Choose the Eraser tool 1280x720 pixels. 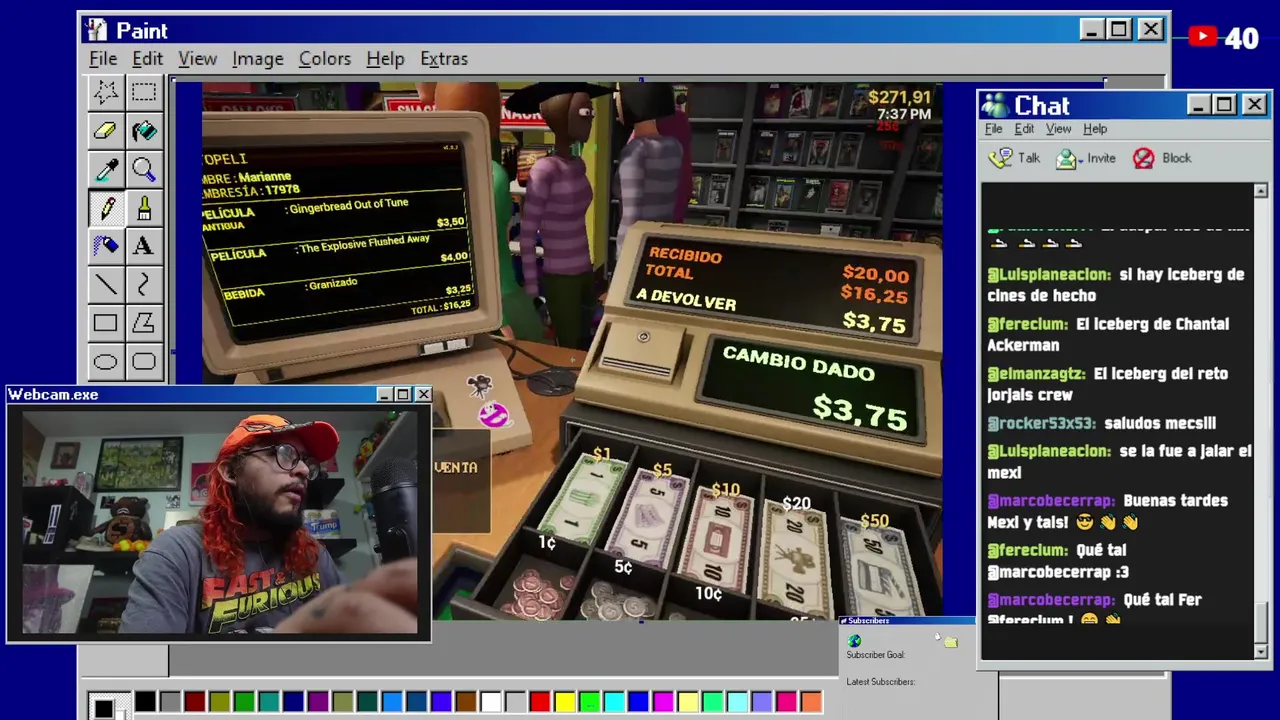[105, 130]
